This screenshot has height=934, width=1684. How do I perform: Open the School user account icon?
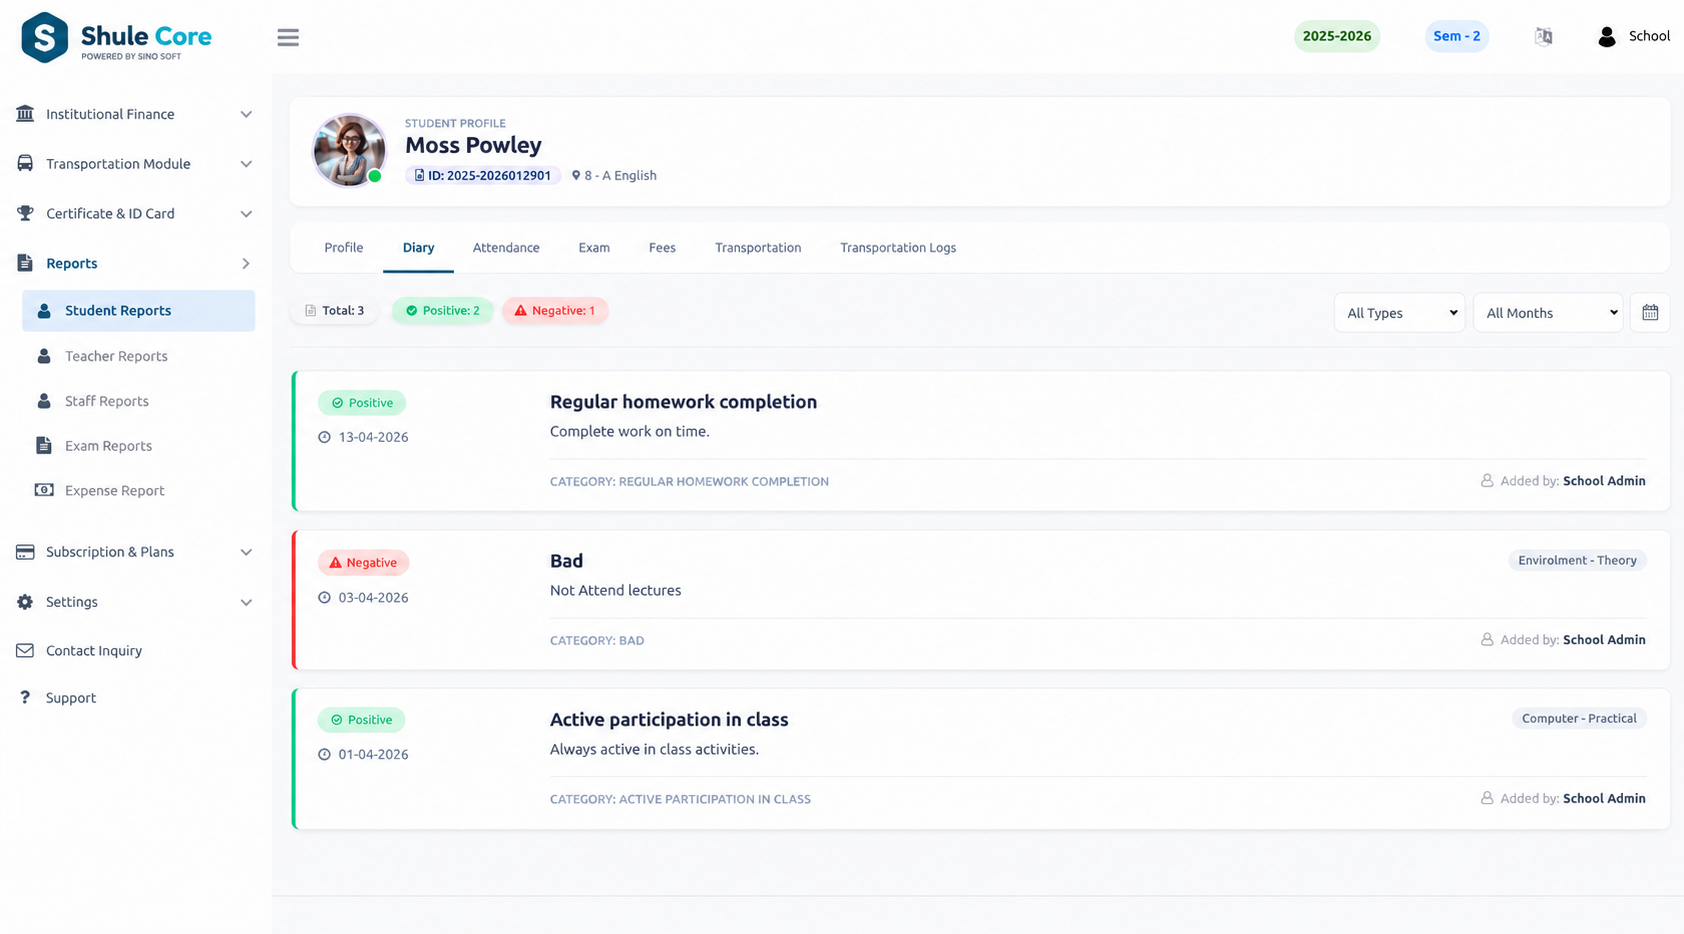point(1606,36)
